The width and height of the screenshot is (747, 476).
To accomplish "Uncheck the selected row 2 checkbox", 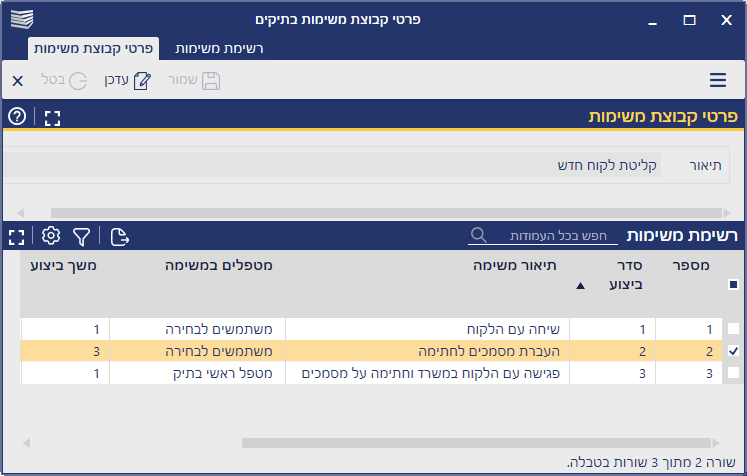I will 734,351.
